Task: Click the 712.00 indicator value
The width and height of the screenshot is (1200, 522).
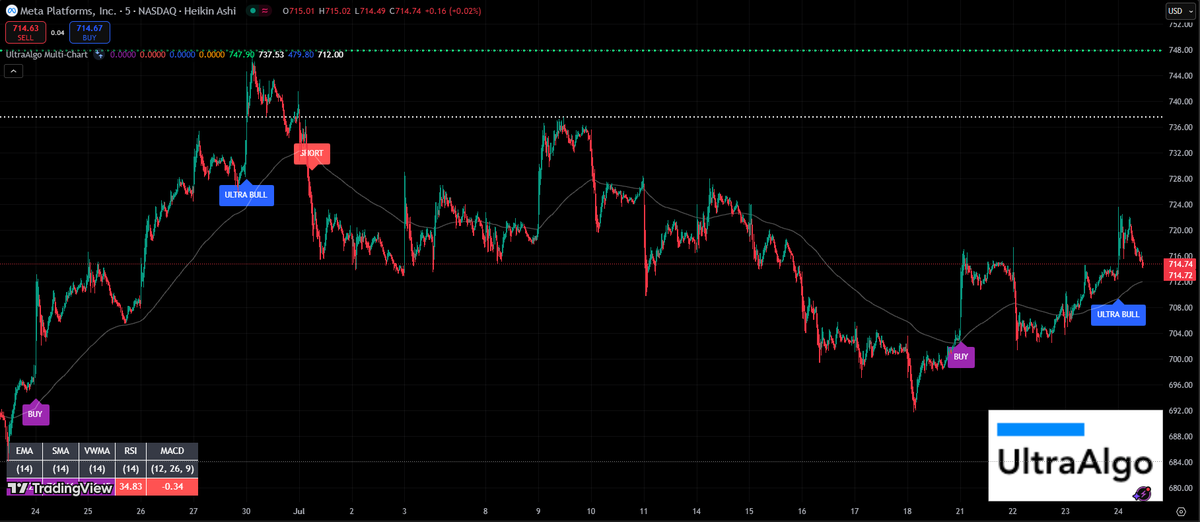Action: [x=331, y=54]
